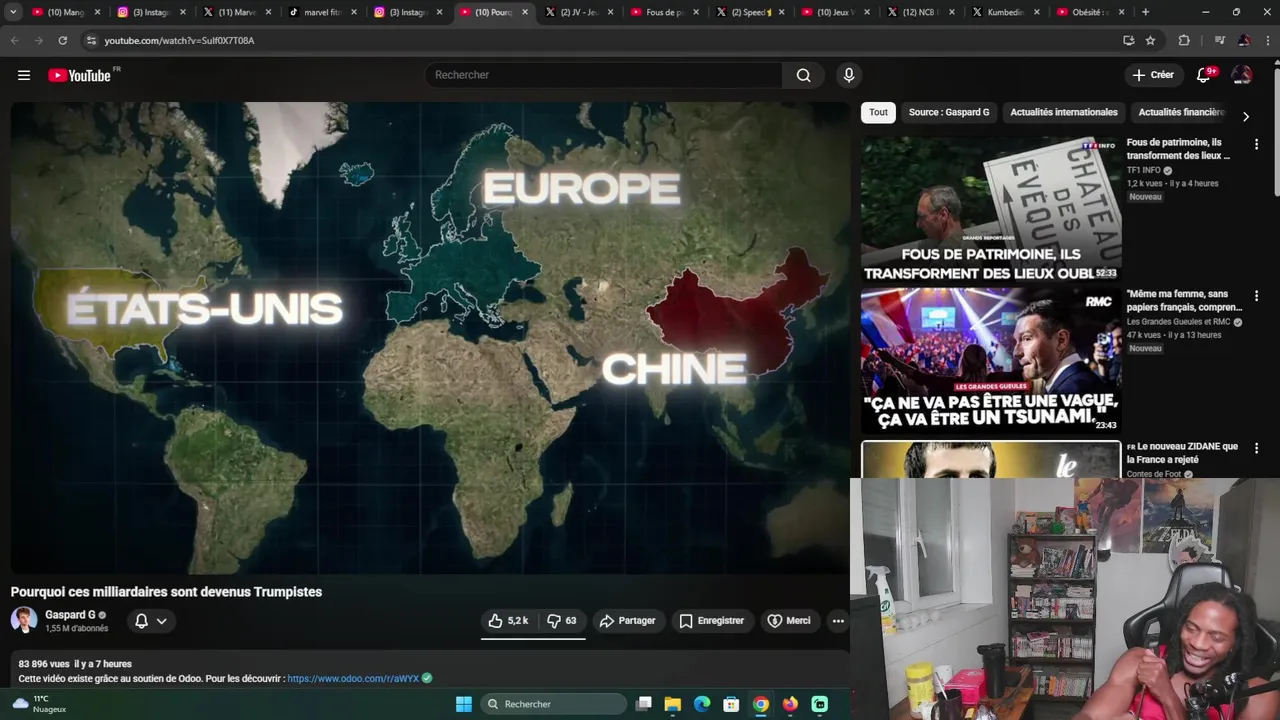The height and width of the screenshot is (720, 1280).
Task: Open the tab search dropdown arrow
Action: 13,12
